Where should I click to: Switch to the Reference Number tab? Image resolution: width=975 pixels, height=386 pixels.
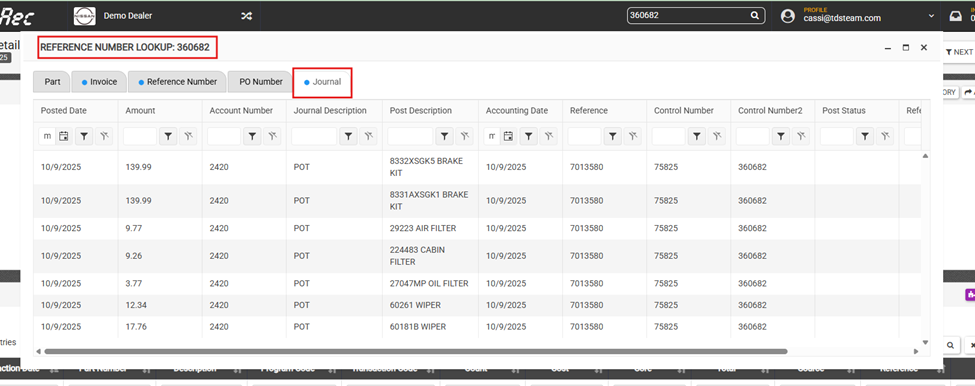tap(177, 81)
